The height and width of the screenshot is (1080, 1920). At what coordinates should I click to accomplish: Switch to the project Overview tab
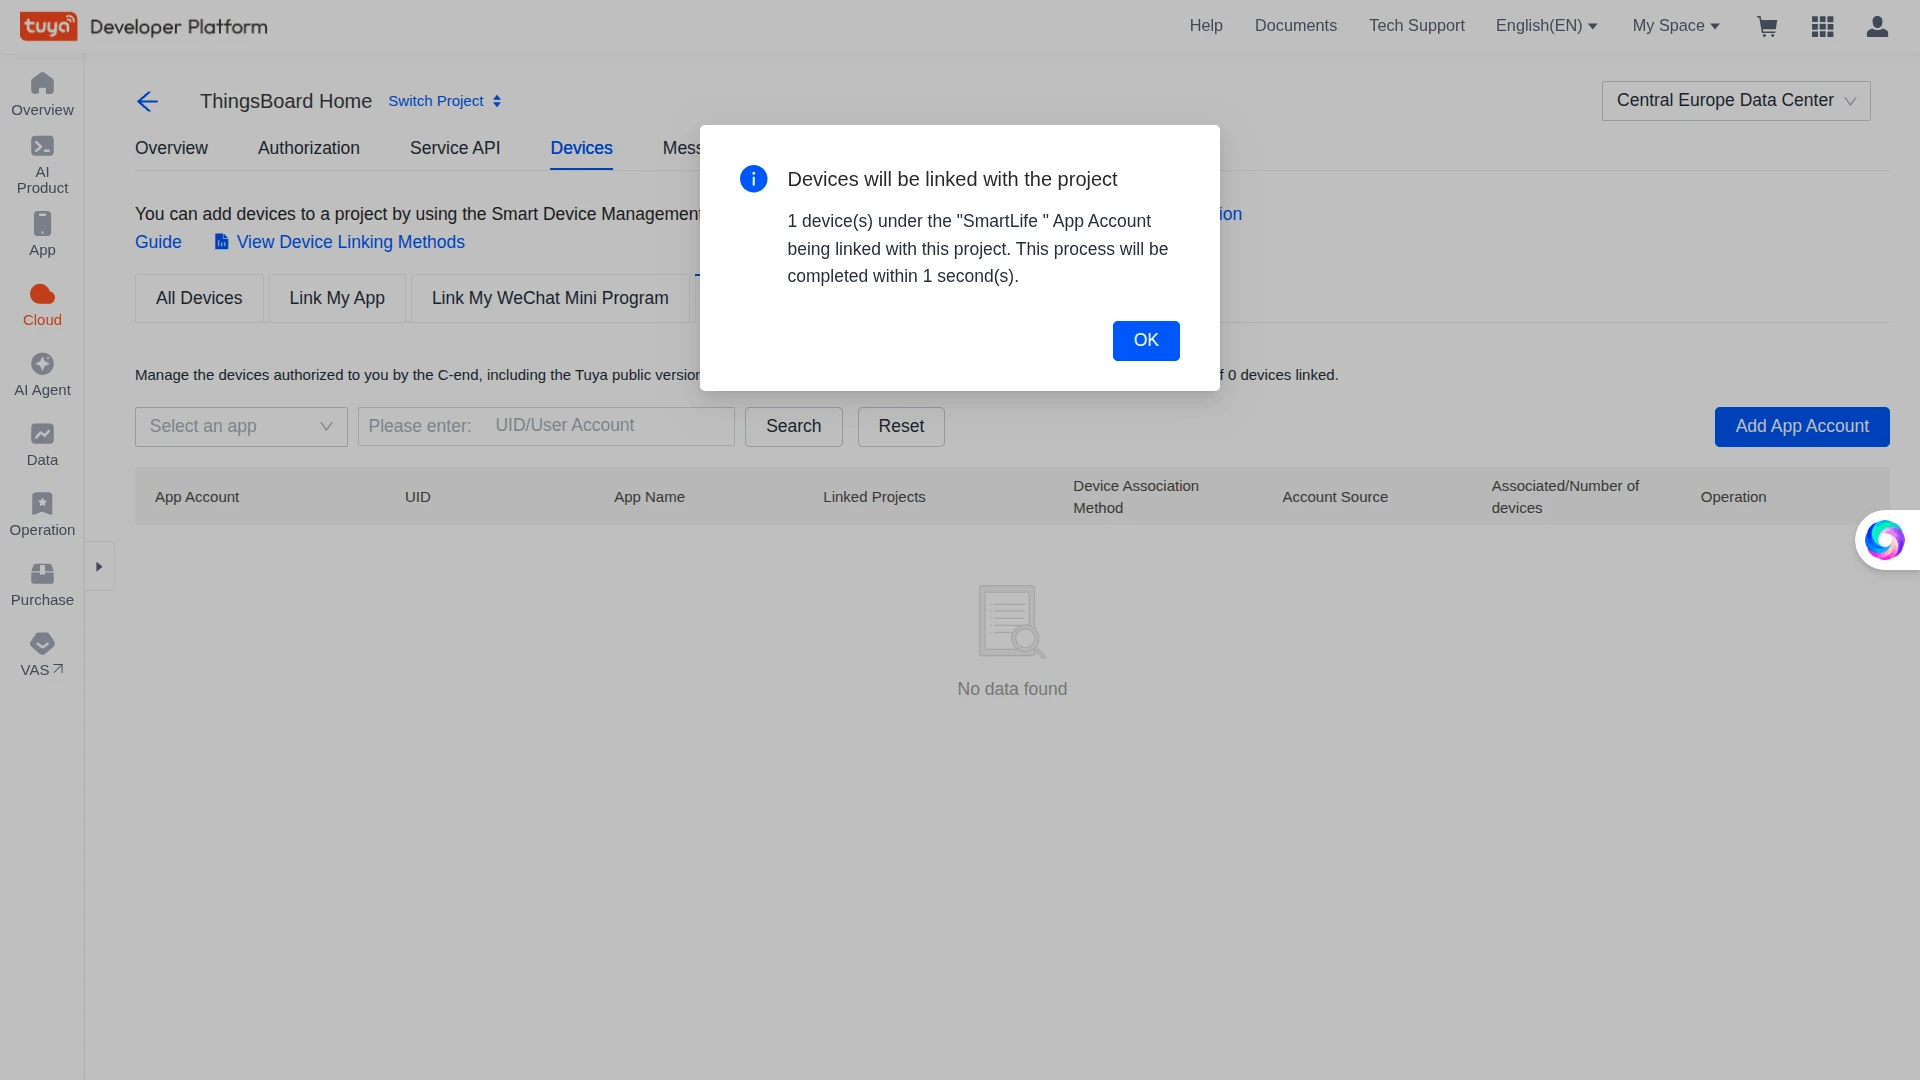pyautogui.click(x=171, y=148)
